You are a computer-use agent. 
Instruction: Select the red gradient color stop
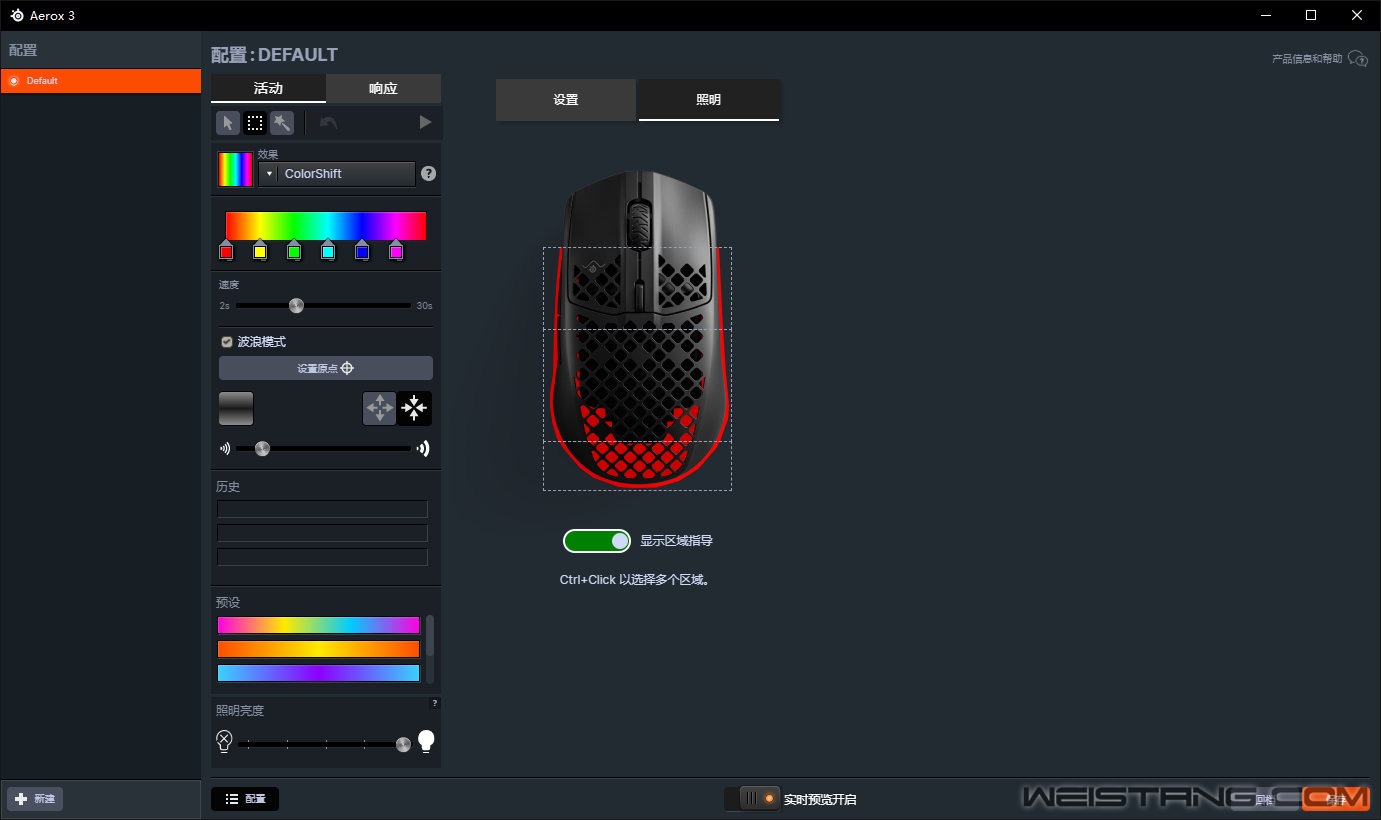pos(226,251)
